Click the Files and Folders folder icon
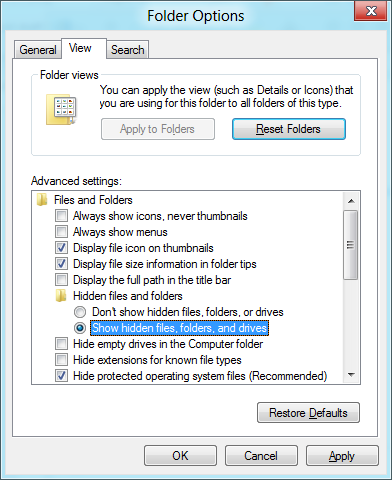392x480 pixels. [42, 200]
